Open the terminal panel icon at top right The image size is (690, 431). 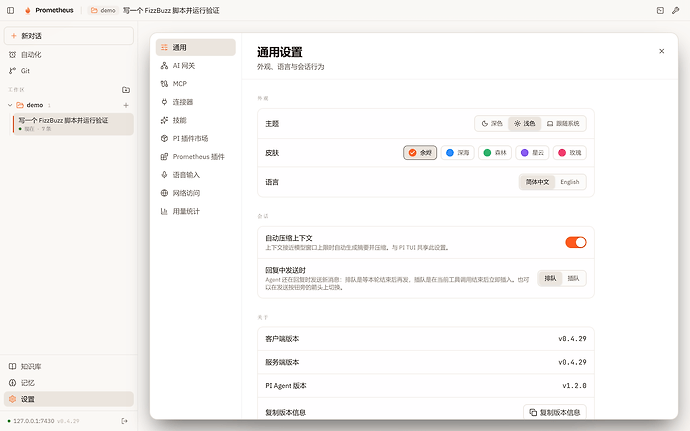coord(660,10)
